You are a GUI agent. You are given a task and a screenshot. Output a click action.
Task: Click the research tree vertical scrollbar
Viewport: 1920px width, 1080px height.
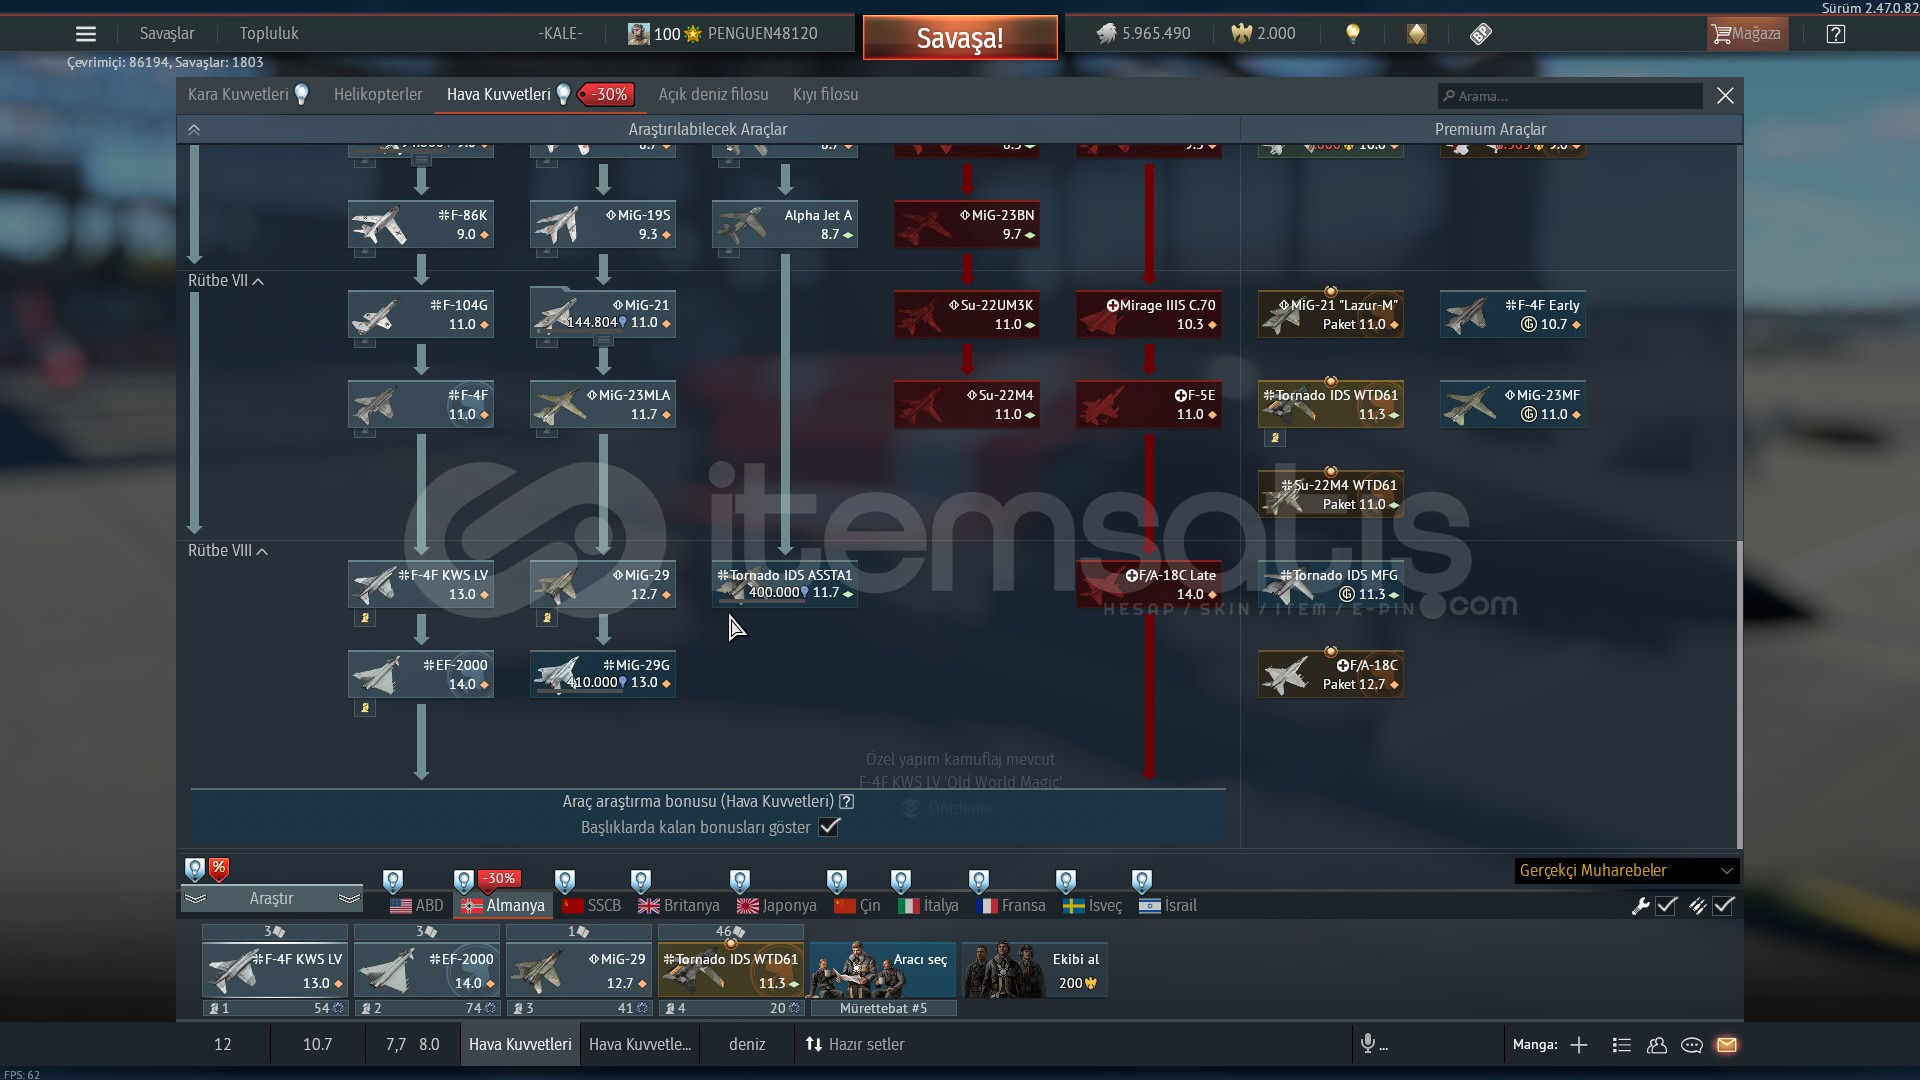pyautogui.click(x=1739, y=695)
